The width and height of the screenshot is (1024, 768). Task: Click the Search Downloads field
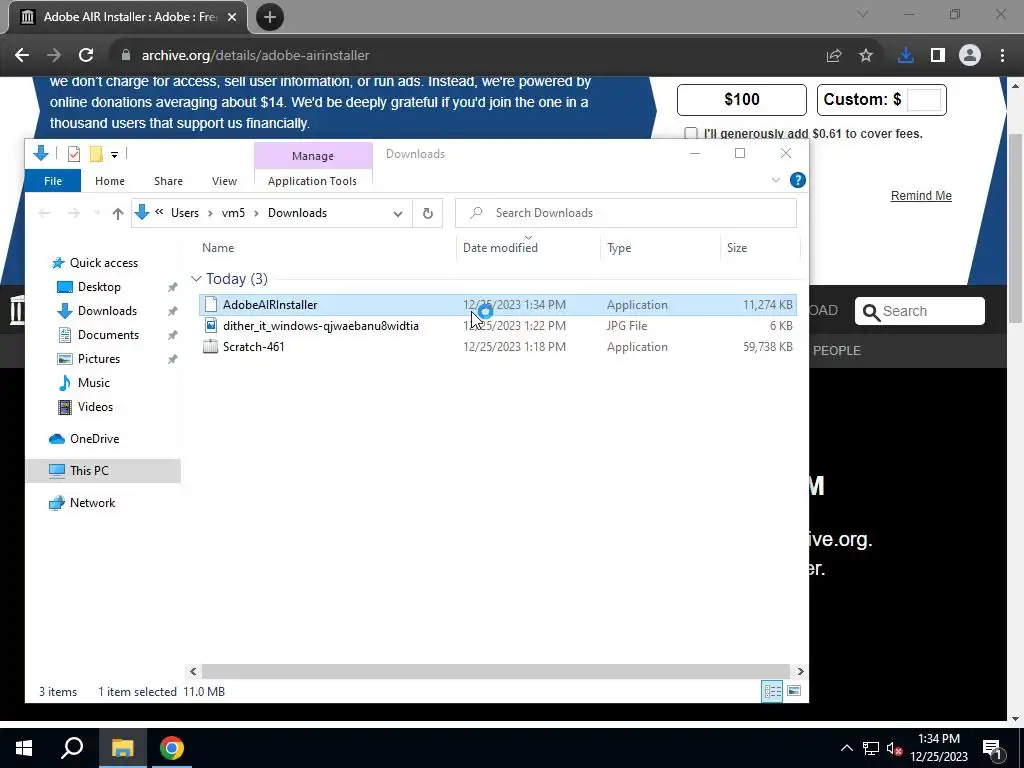626,213
